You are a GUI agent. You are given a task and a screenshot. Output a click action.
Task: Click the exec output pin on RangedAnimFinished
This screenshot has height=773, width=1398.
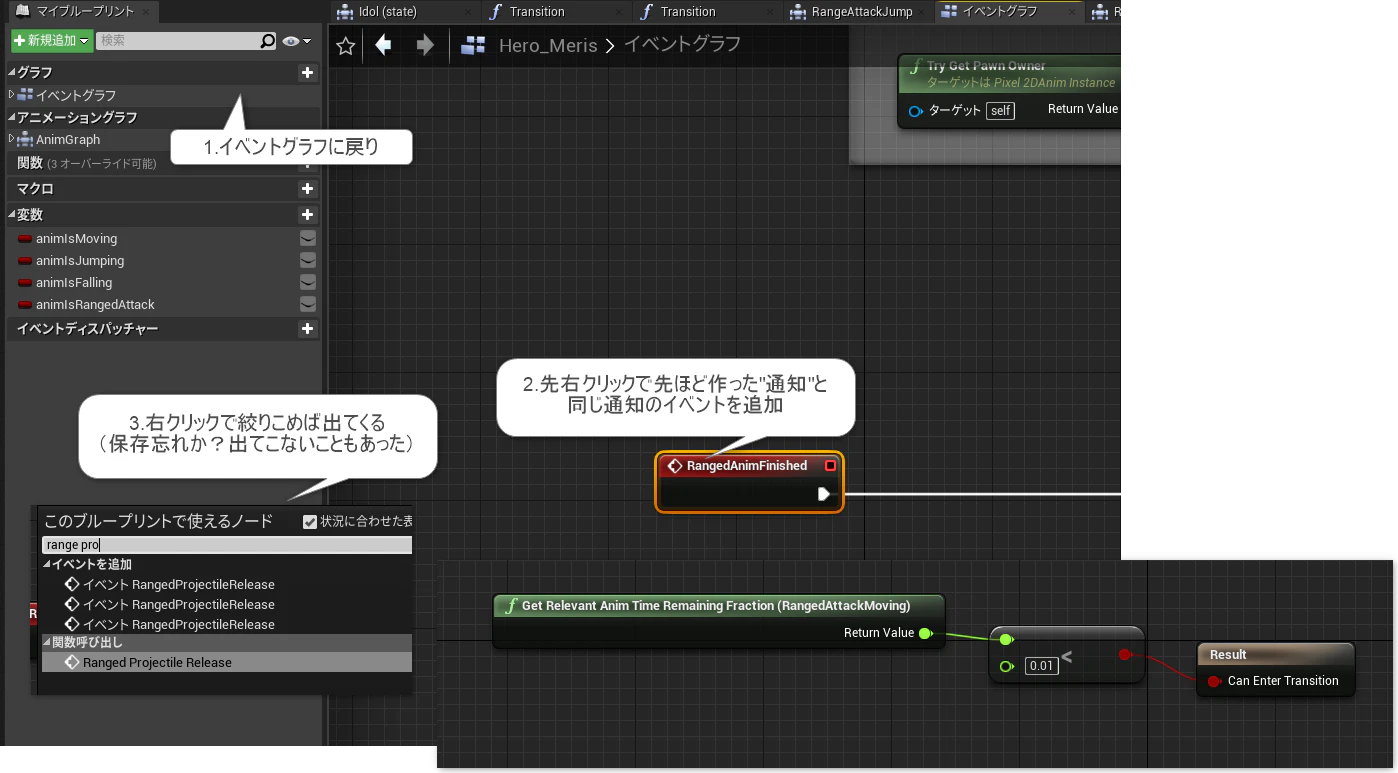point(824,494)
